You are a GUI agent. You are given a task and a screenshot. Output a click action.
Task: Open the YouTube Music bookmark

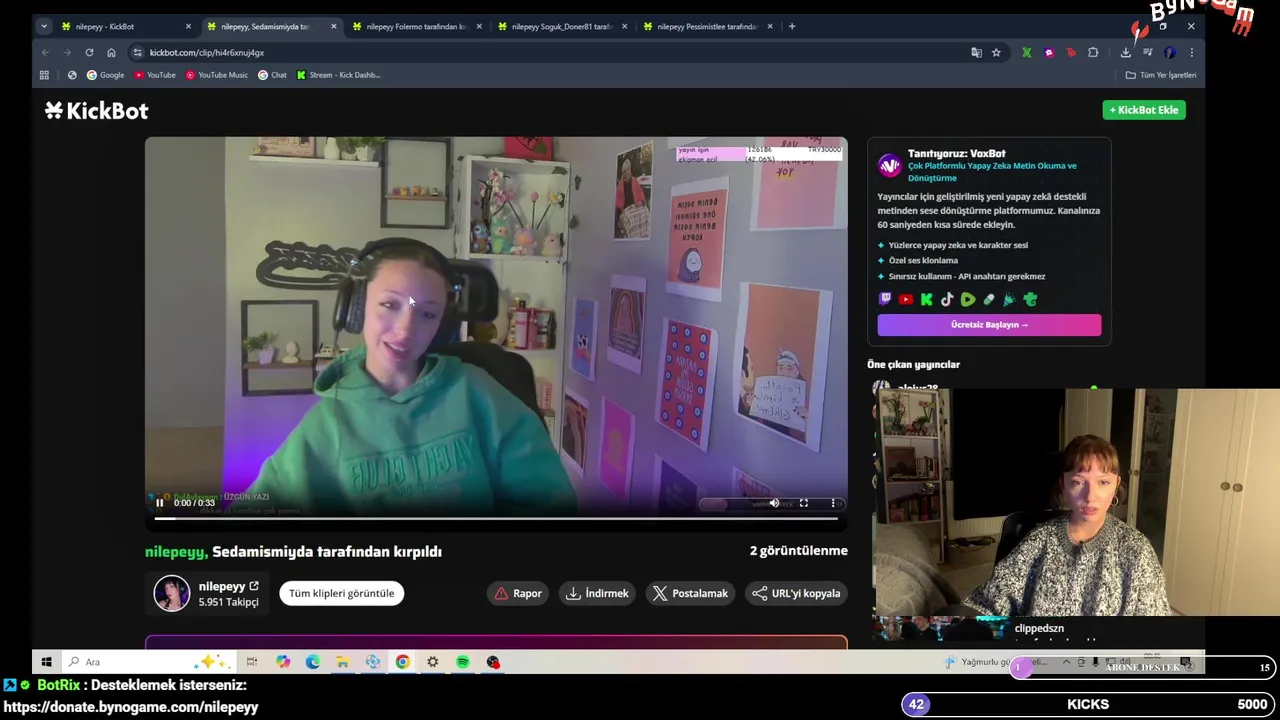(x=216, y=75)
